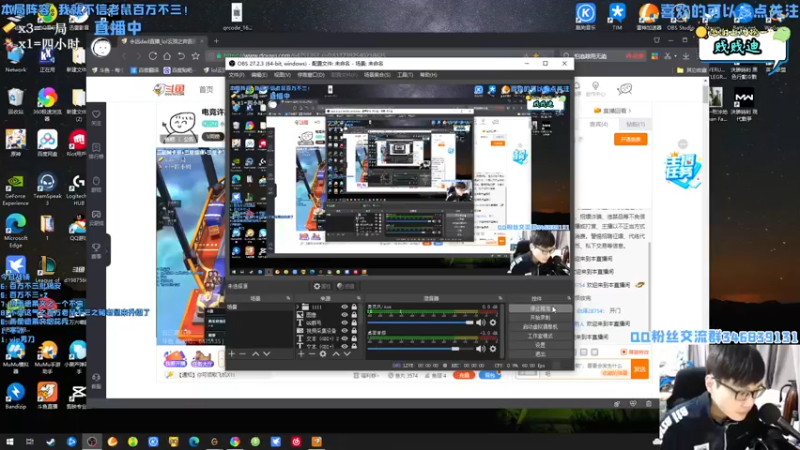Viewport: 800px width, 450px height.
Task: Toggle the eye icon for QQ群号 source
Action: [344, 322]
